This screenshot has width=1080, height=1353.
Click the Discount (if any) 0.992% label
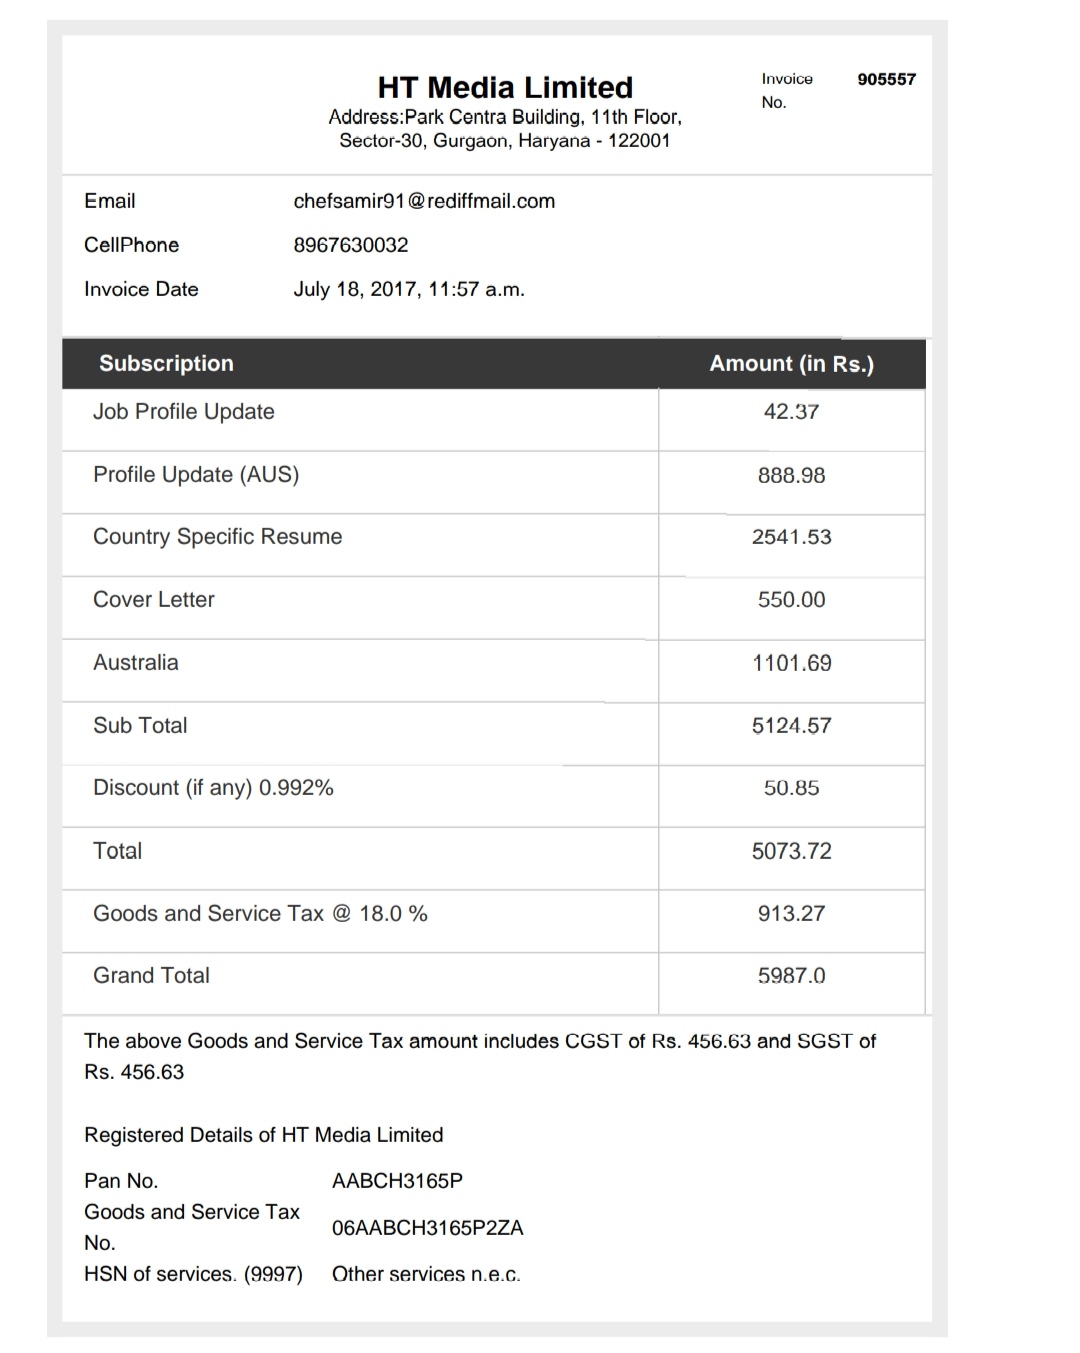pos(213,788)
